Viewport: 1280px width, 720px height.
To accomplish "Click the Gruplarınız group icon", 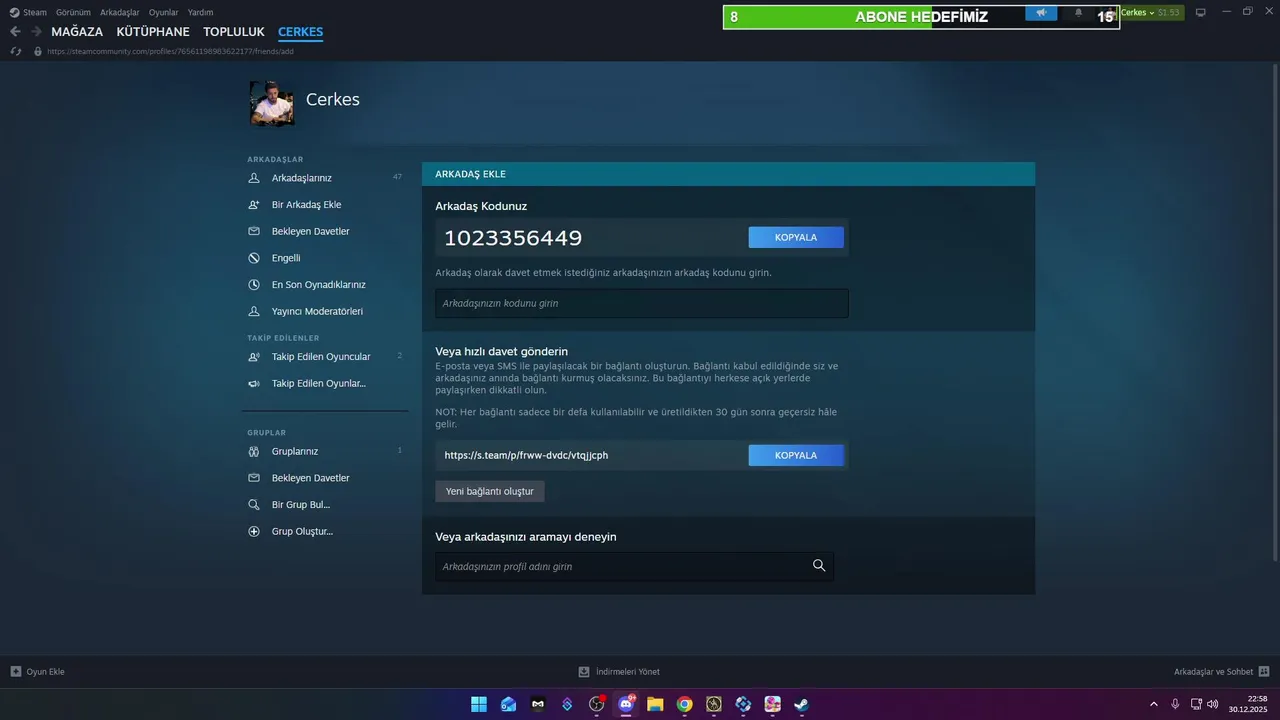I will (x=254, y=451).
